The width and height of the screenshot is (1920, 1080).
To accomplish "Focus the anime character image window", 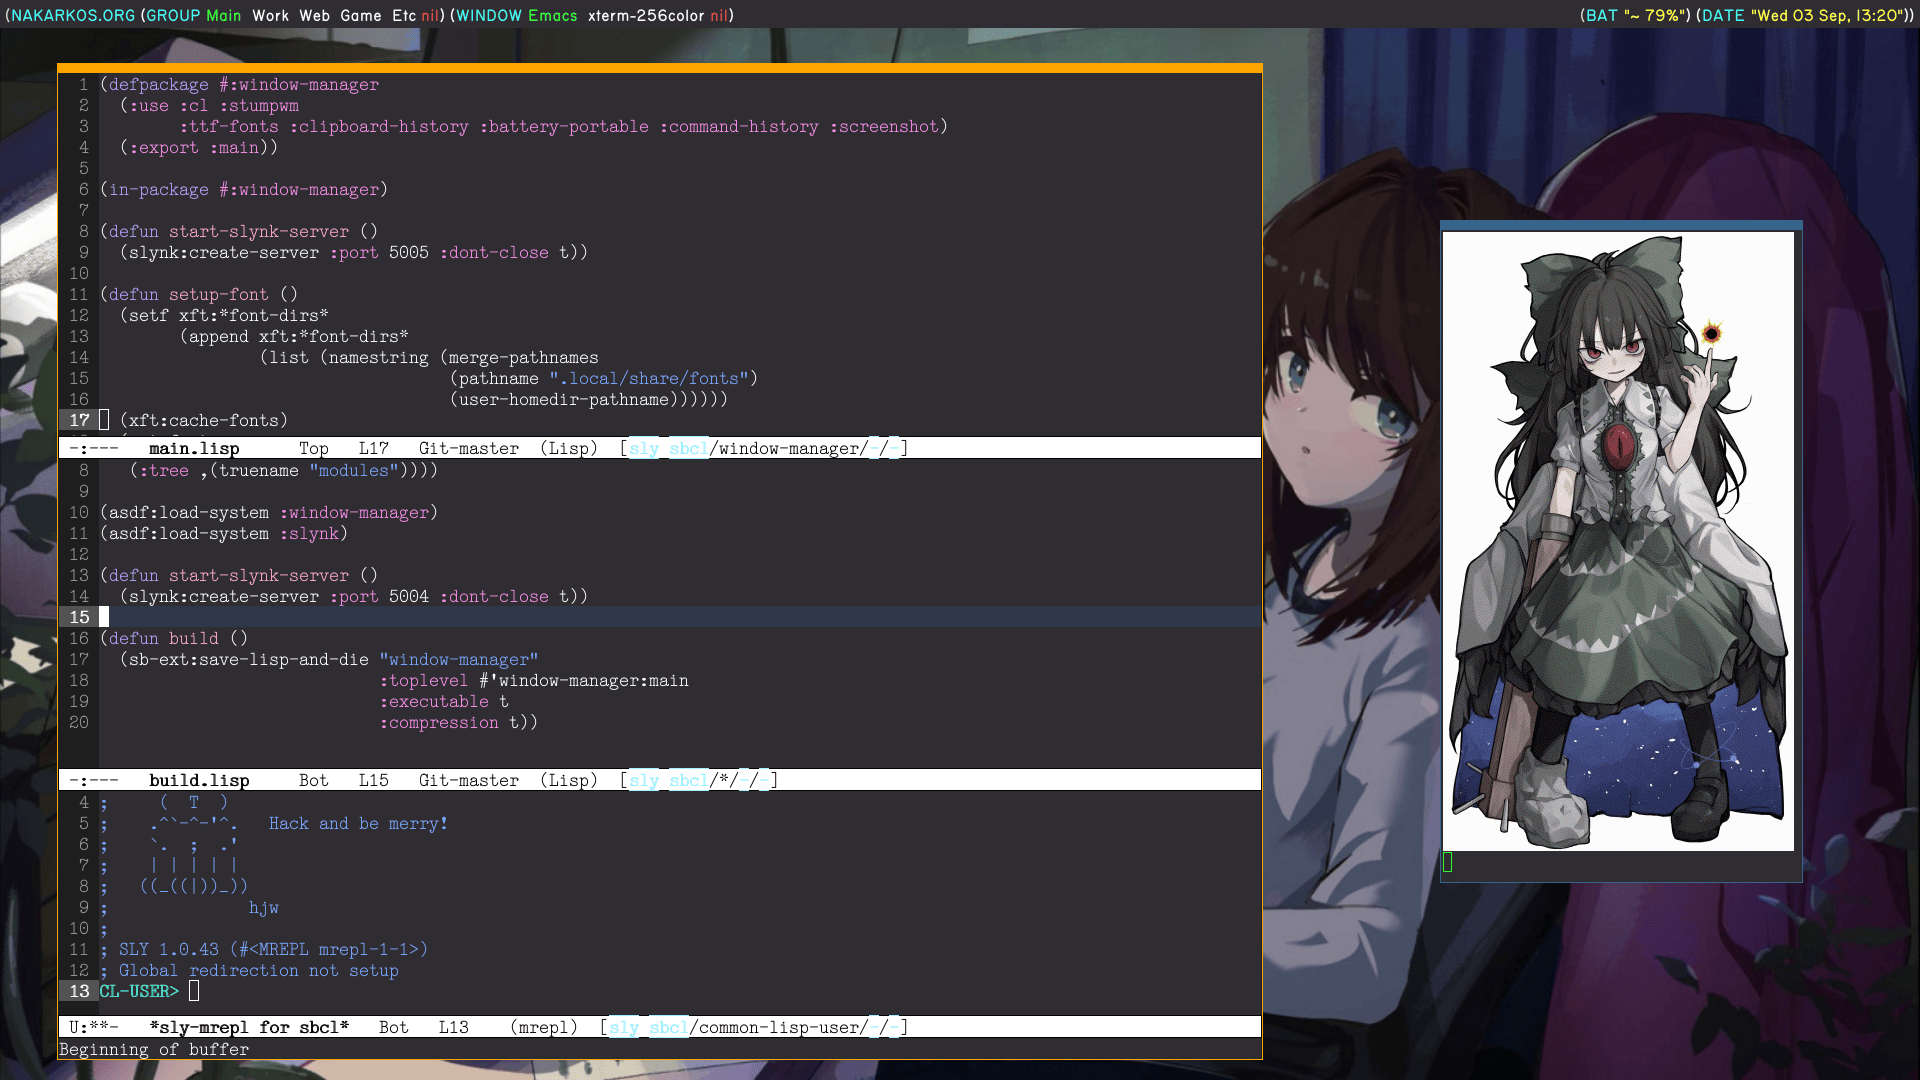I will pyautogui.click(x=1618, y=540).
